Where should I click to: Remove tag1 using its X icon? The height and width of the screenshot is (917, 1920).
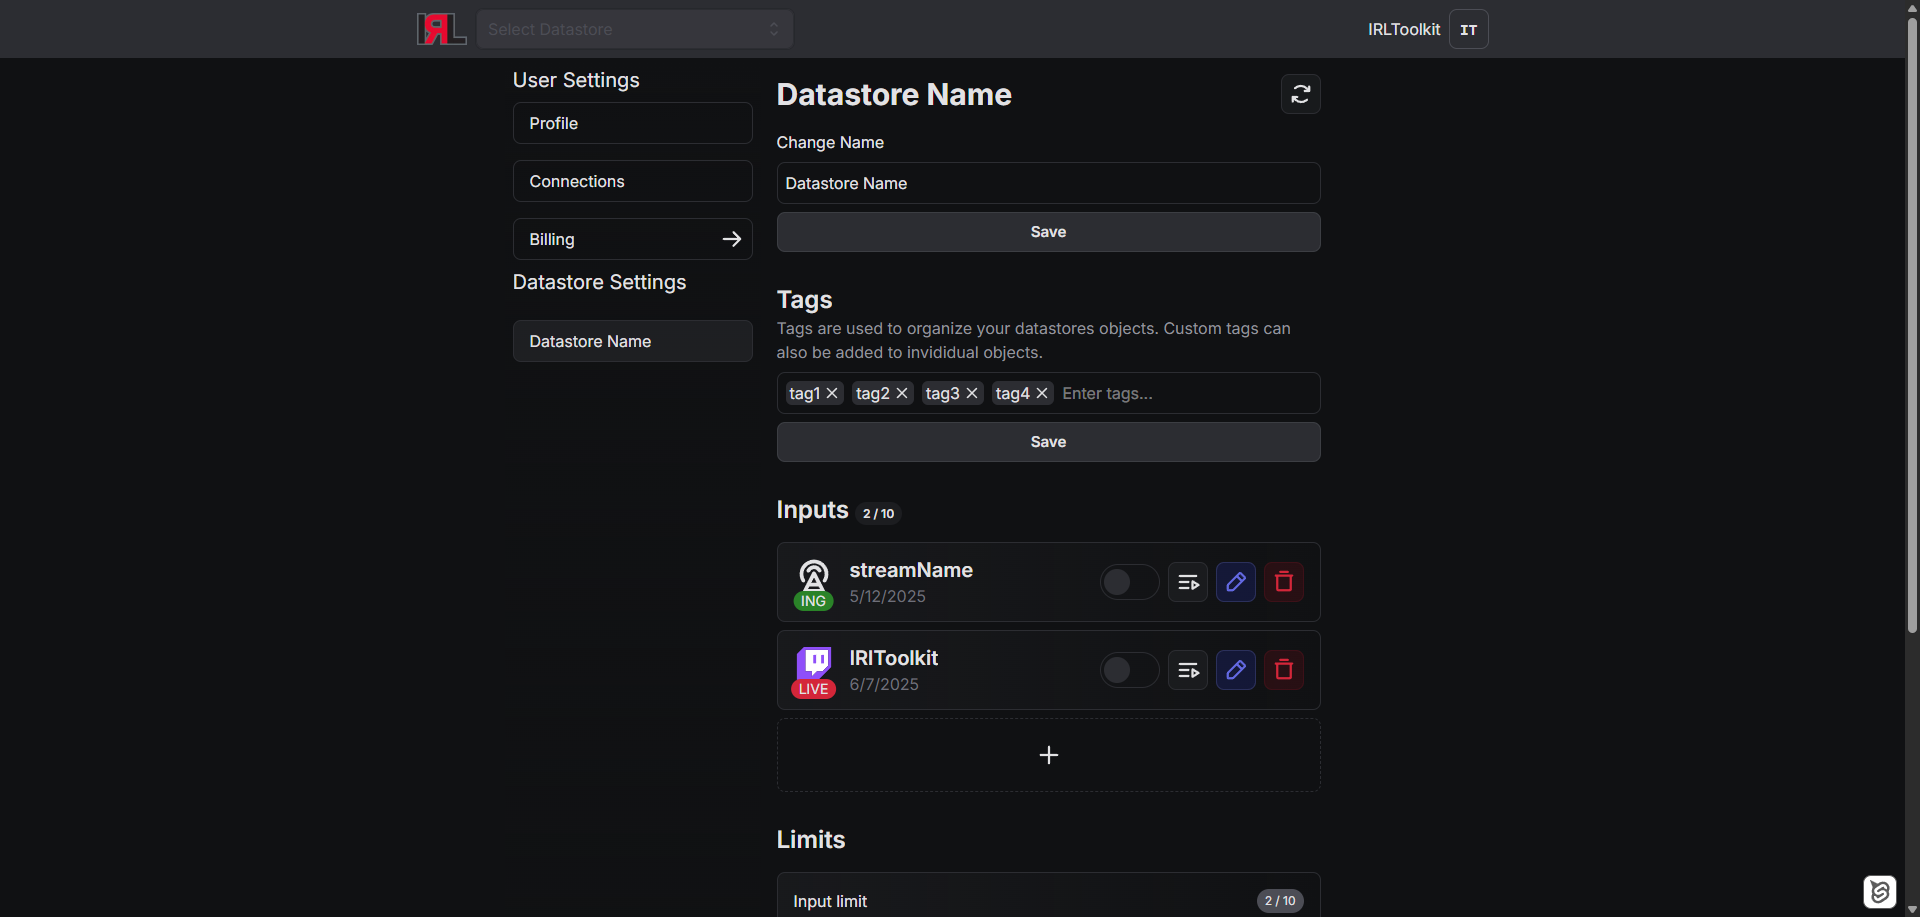point(832,393)
